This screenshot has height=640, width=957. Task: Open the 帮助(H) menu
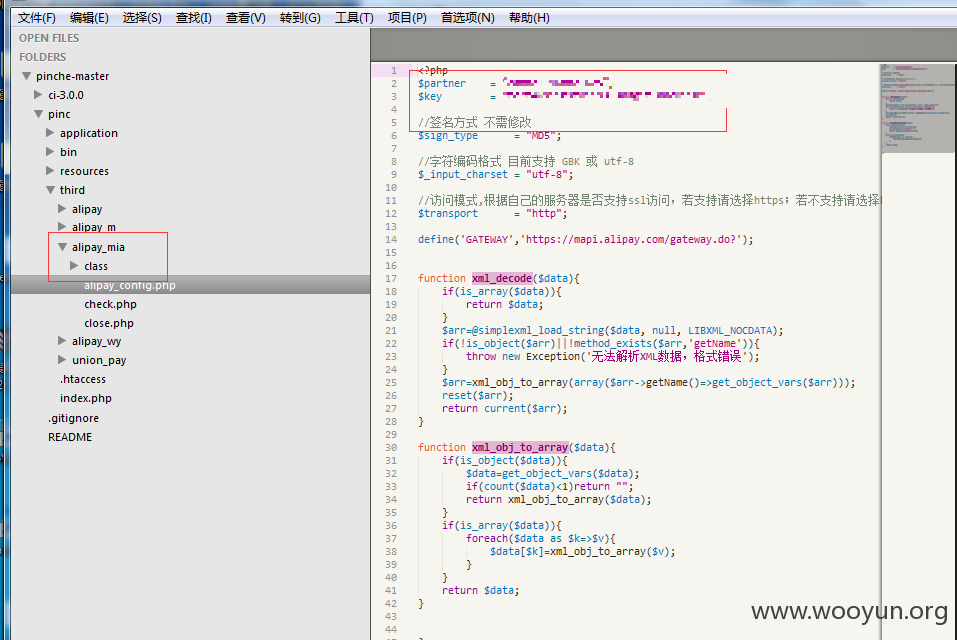[x=529, y=18]
